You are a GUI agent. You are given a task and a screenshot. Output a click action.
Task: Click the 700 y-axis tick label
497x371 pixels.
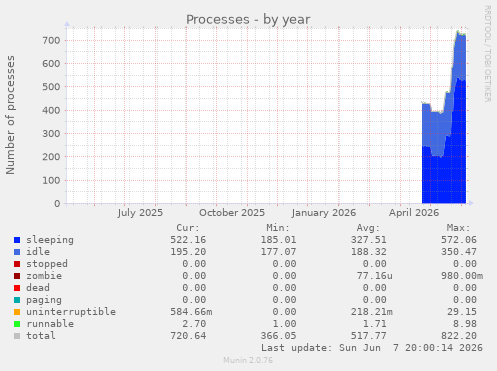[x=51, y=41]
